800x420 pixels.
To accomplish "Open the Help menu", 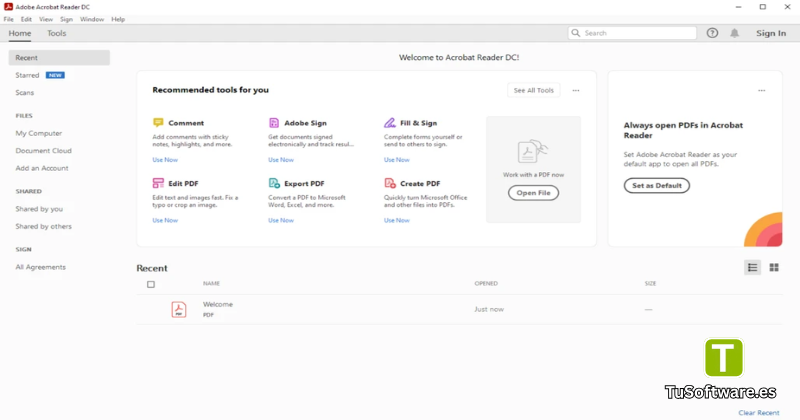I will [x=118, y=19].
